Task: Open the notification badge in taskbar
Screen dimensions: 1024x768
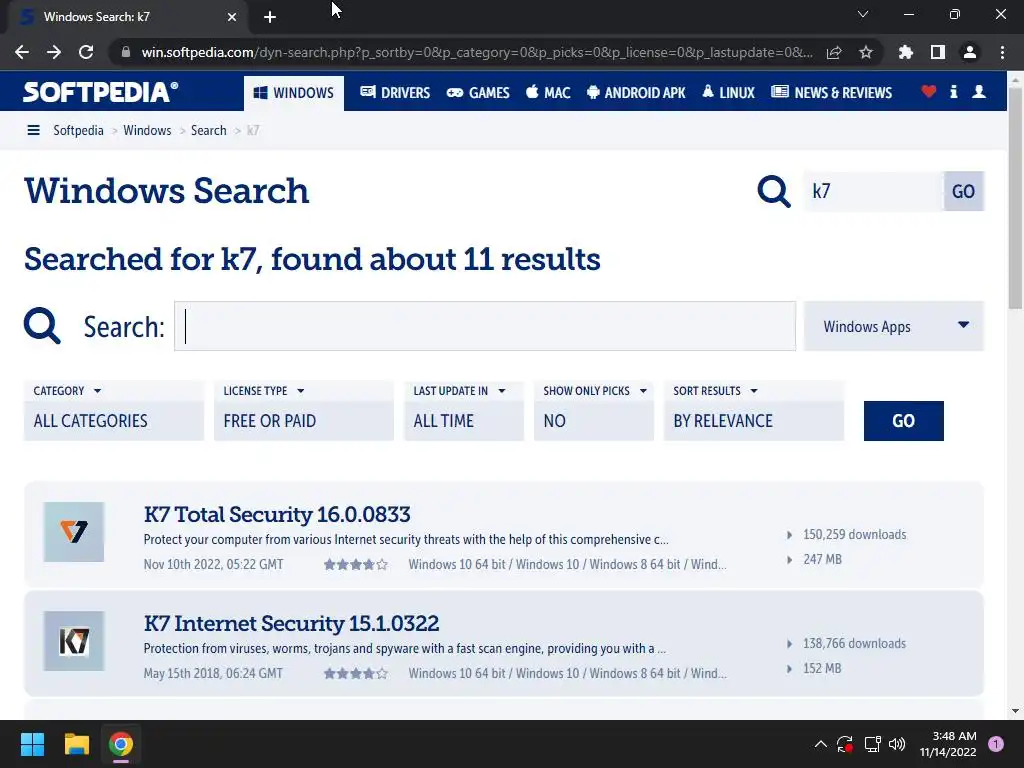Action: [x=996, y=744]
